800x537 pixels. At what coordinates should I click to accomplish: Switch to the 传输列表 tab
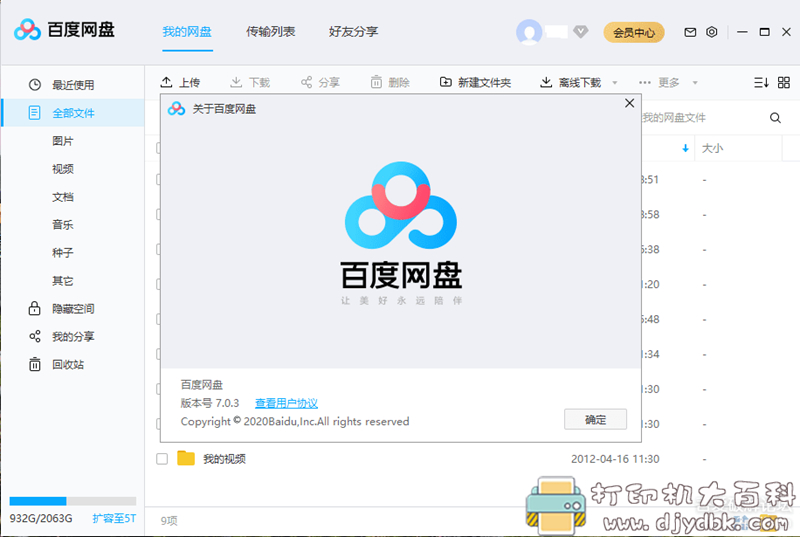coord(270,32)
